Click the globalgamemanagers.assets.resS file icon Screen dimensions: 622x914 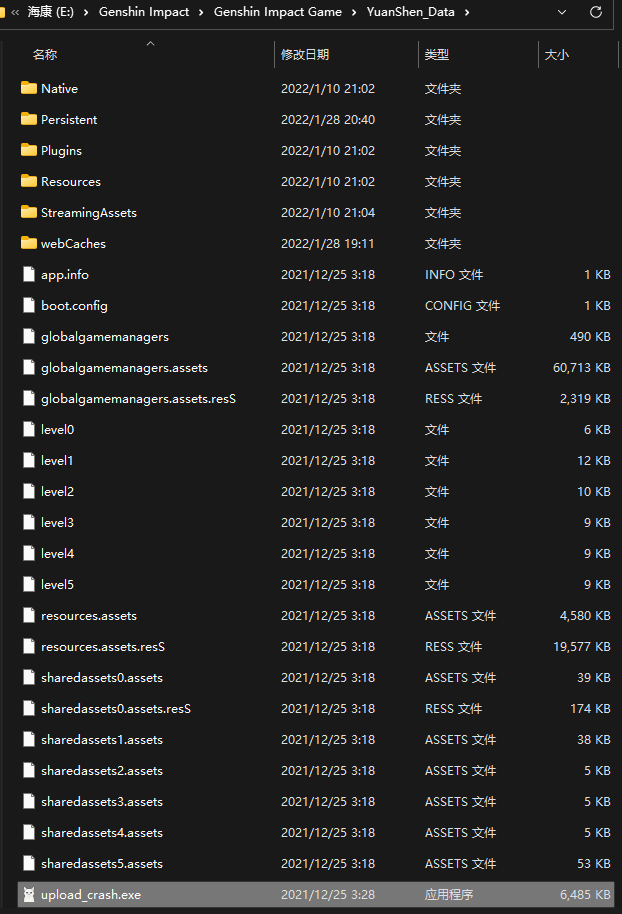point(29,398)
